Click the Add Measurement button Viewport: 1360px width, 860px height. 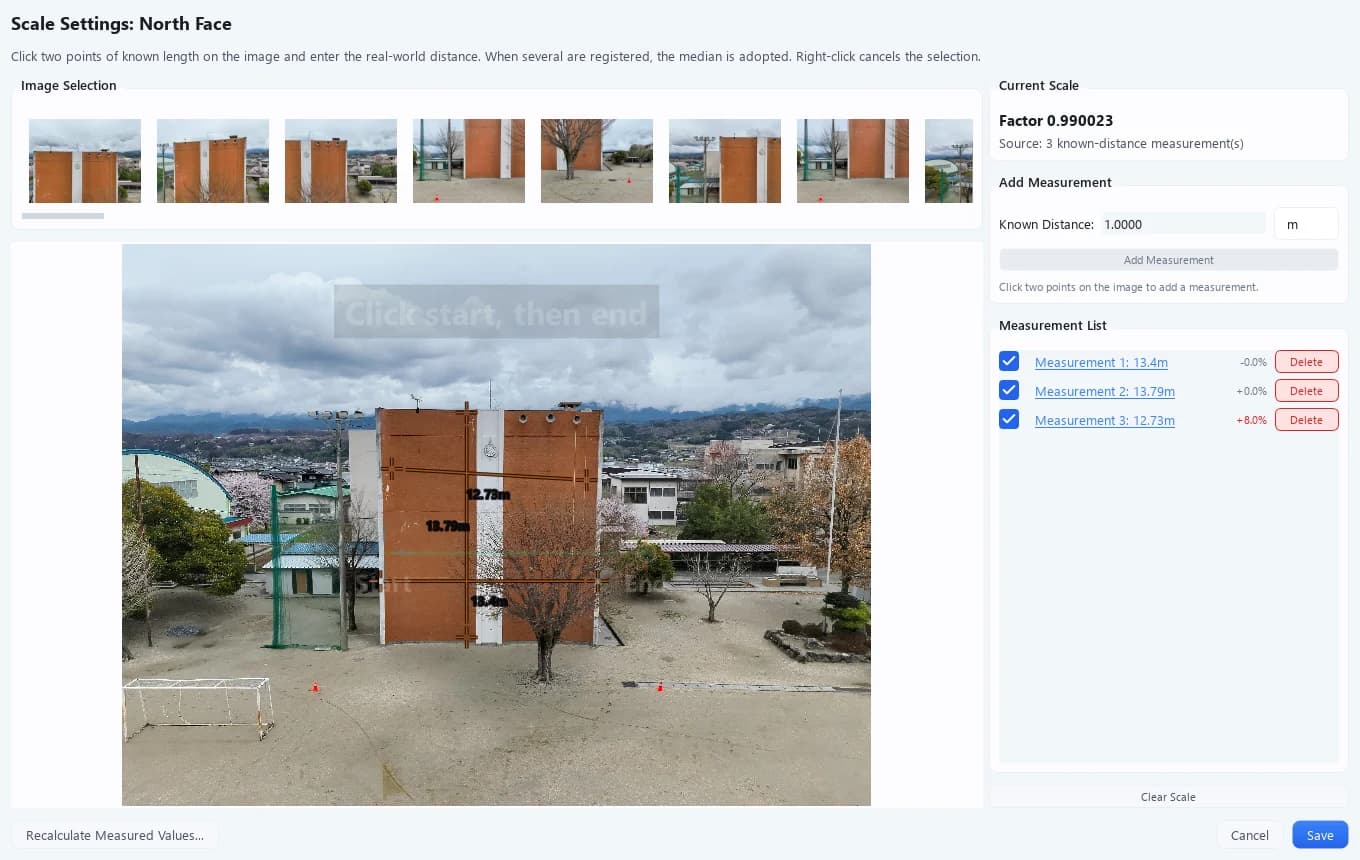tap(1168, 260)
